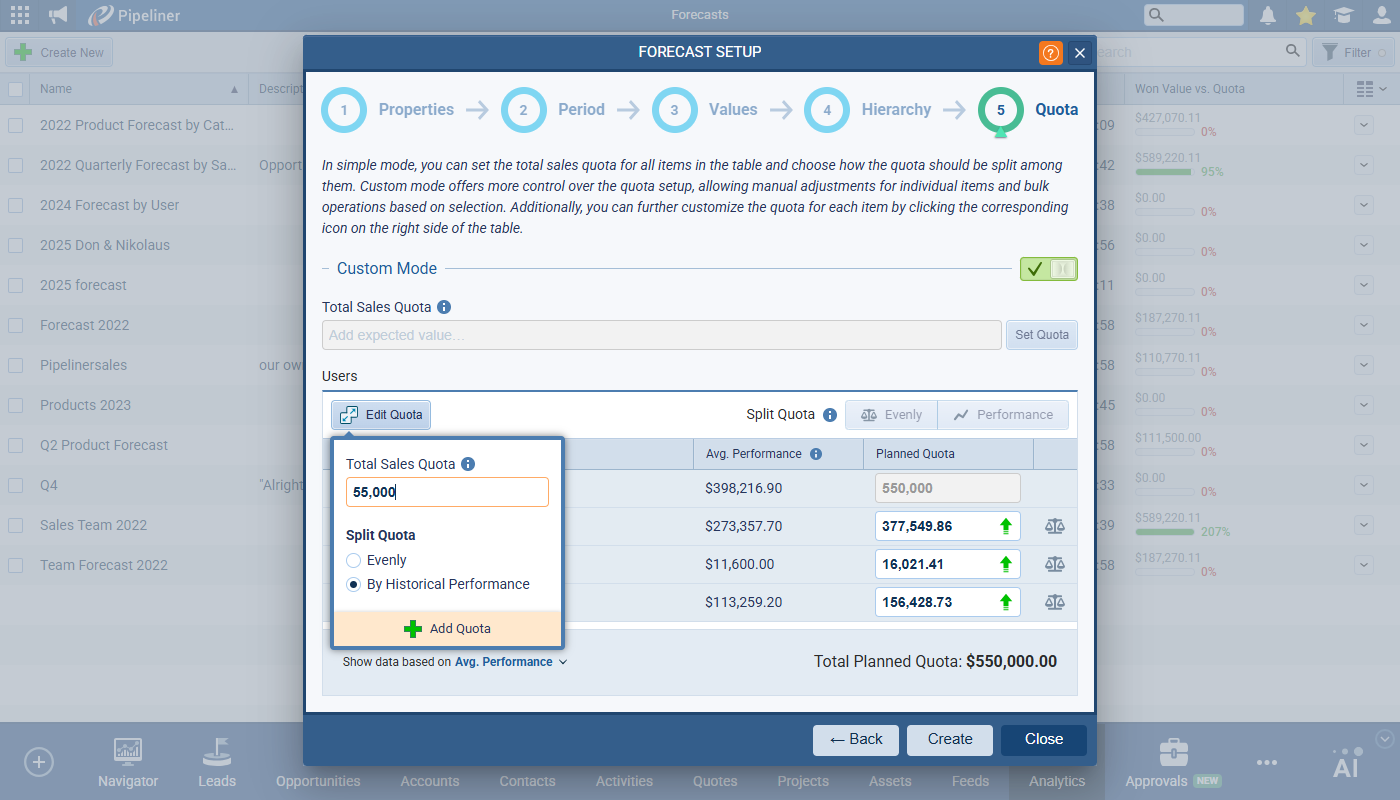The image size is (1400, 800).
Task: Click the balance scale icon beside 377,549.86
Action: (1055, 526)
